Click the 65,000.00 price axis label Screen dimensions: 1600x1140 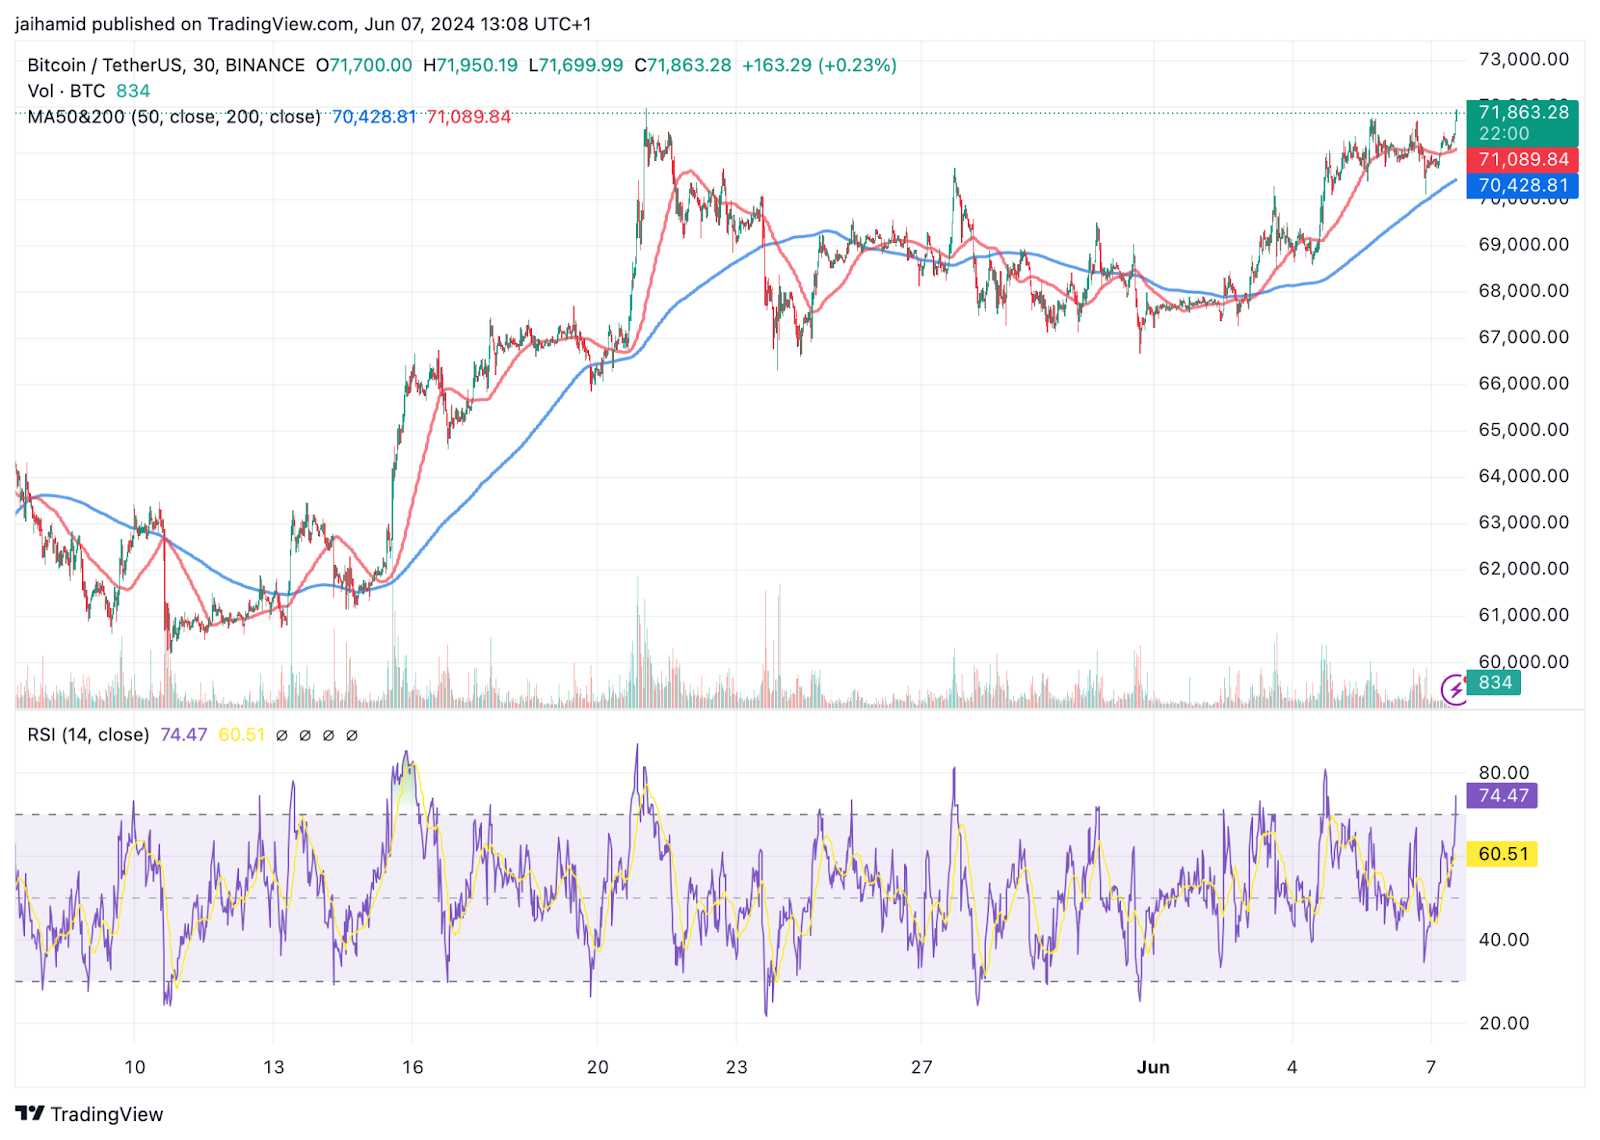coord(1524,430)
